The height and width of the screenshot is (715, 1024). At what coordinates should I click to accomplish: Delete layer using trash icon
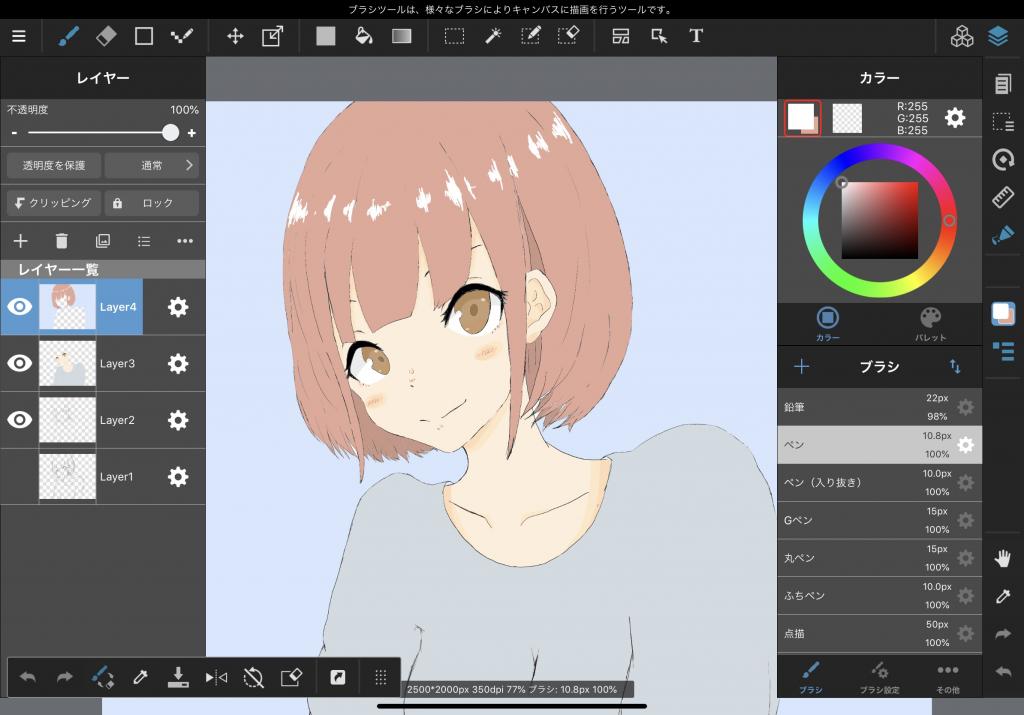coord(61,241)
